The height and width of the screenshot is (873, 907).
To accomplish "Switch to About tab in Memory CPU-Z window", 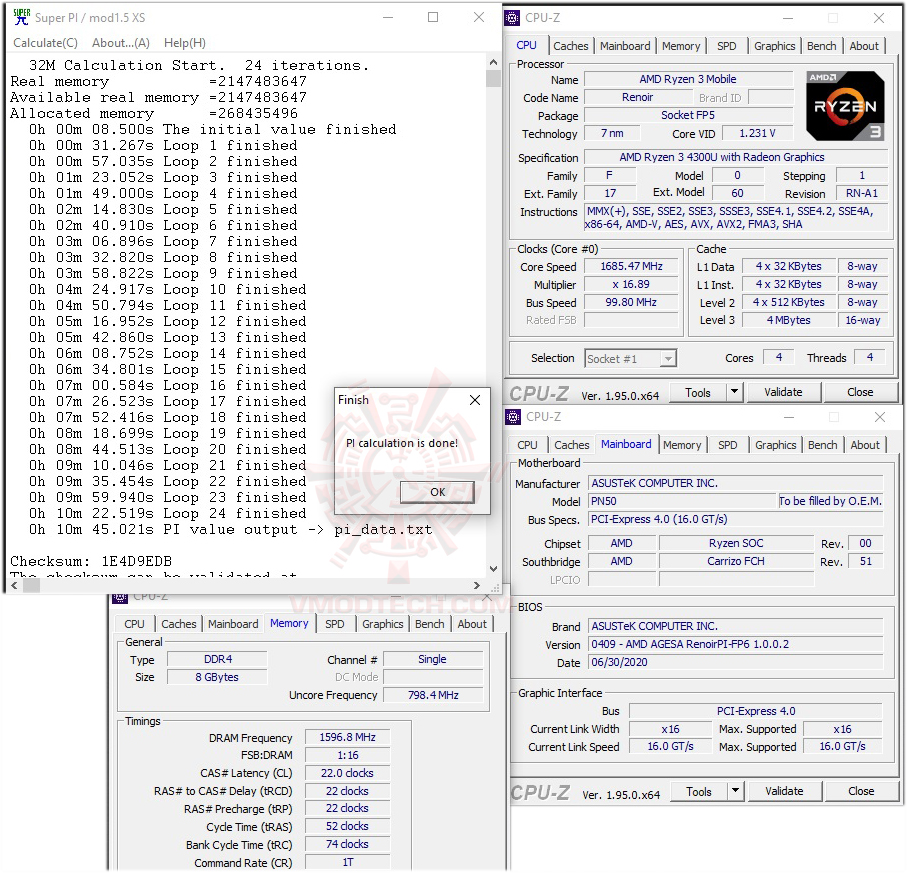I will (x=472, y=624).
